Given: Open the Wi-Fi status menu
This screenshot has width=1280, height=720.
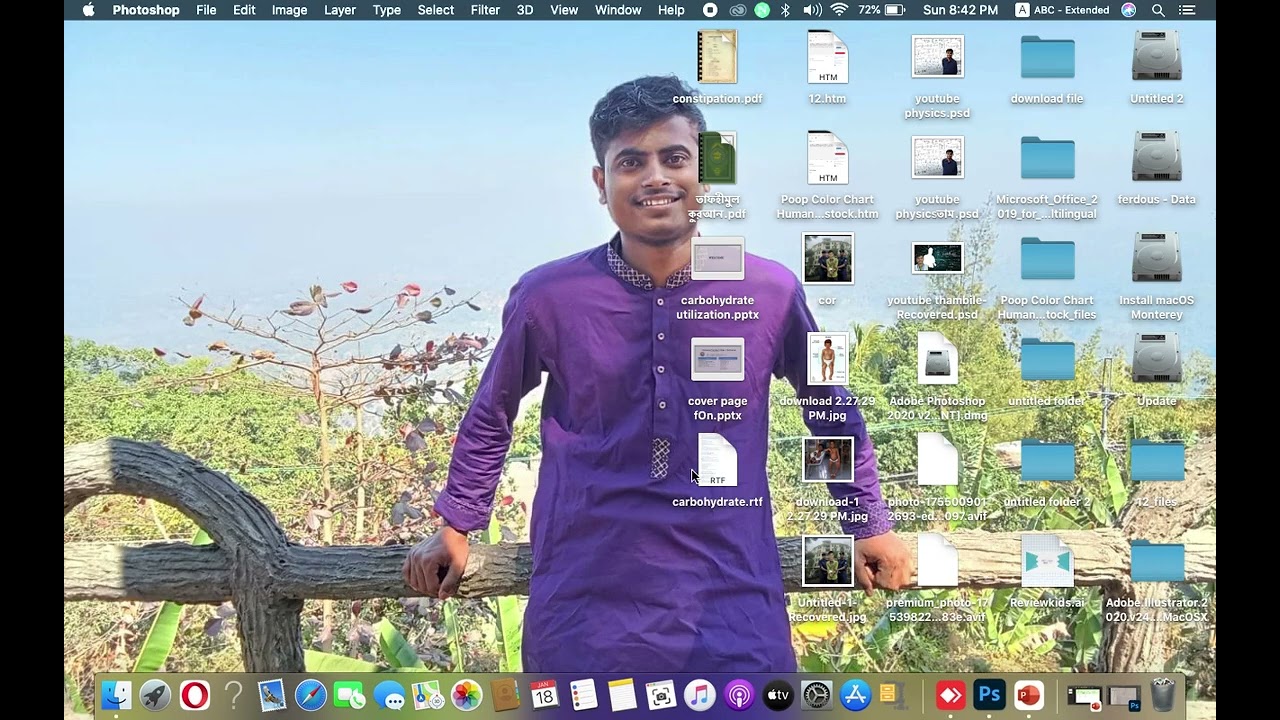Looking at the screenshot, I should [839, 10].
